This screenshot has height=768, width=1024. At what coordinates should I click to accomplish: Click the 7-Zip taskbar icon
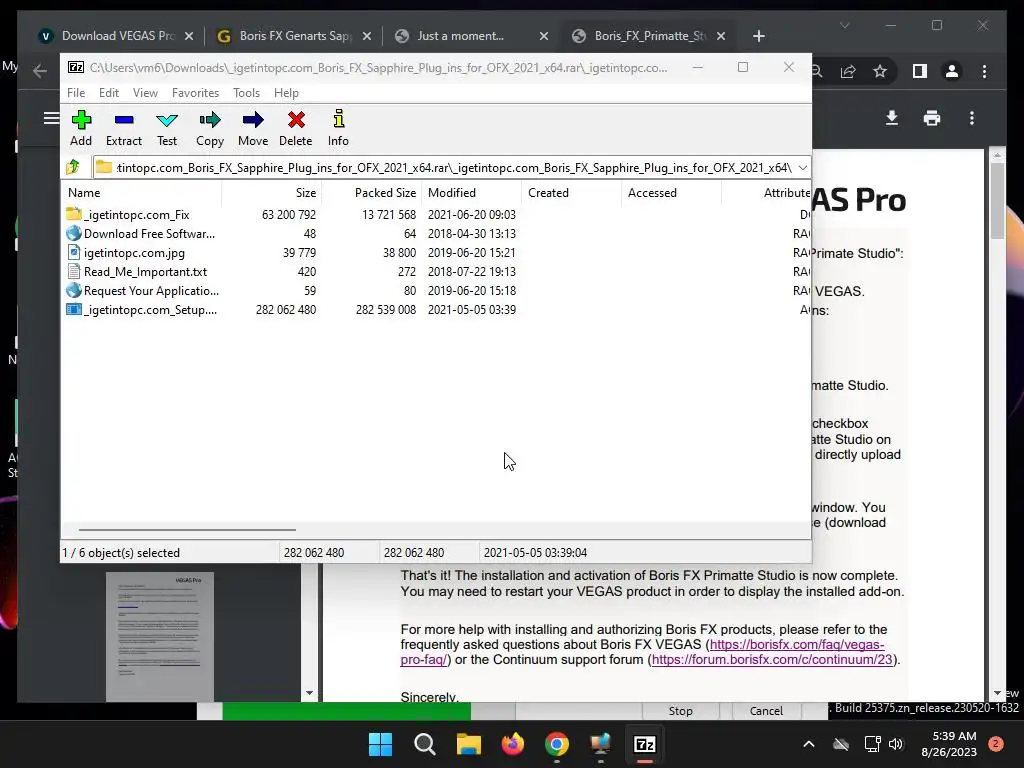click(x=645, y=744)
